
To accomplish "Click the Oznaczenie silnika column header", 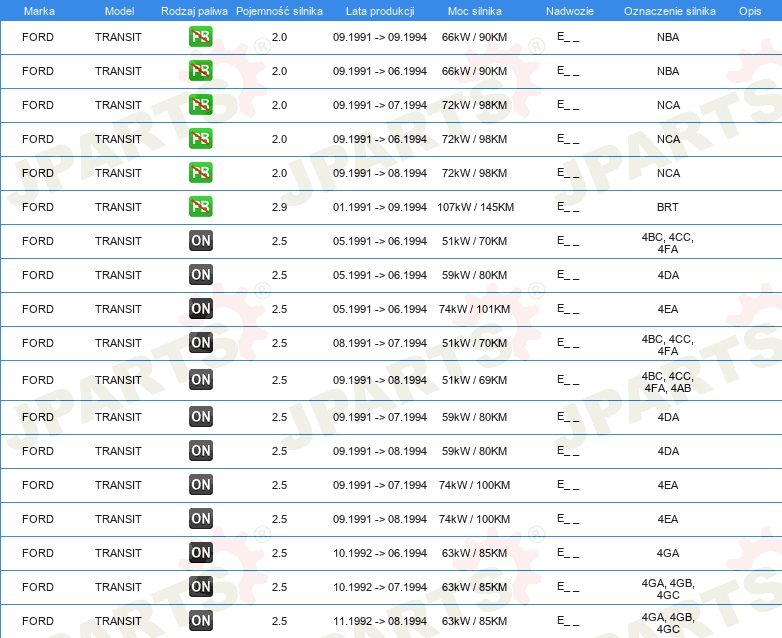I will coord(669,11).
